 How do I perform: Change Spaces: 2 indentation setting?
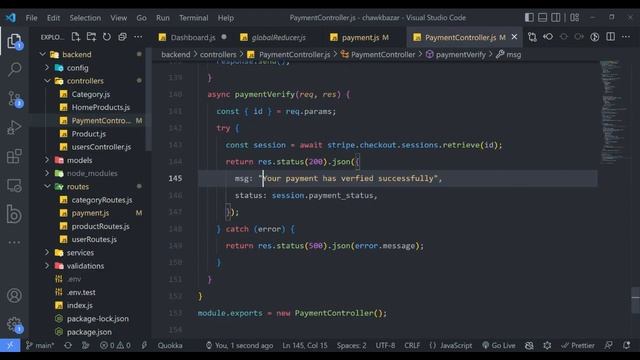pyautogui.click(x=351, y=345)
